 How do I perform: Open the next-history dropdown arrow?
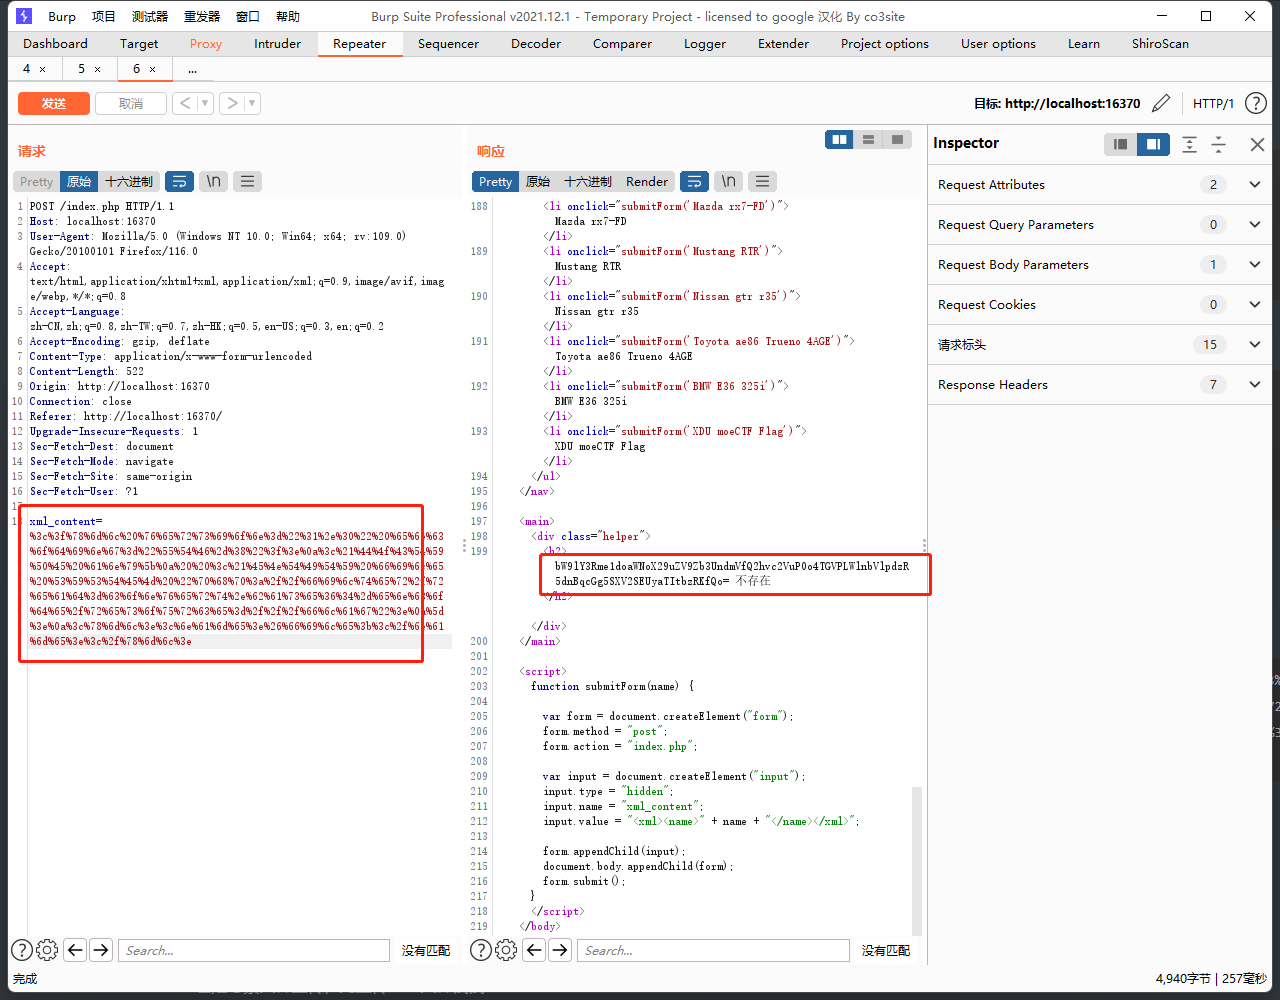click(x=252, y=103)
